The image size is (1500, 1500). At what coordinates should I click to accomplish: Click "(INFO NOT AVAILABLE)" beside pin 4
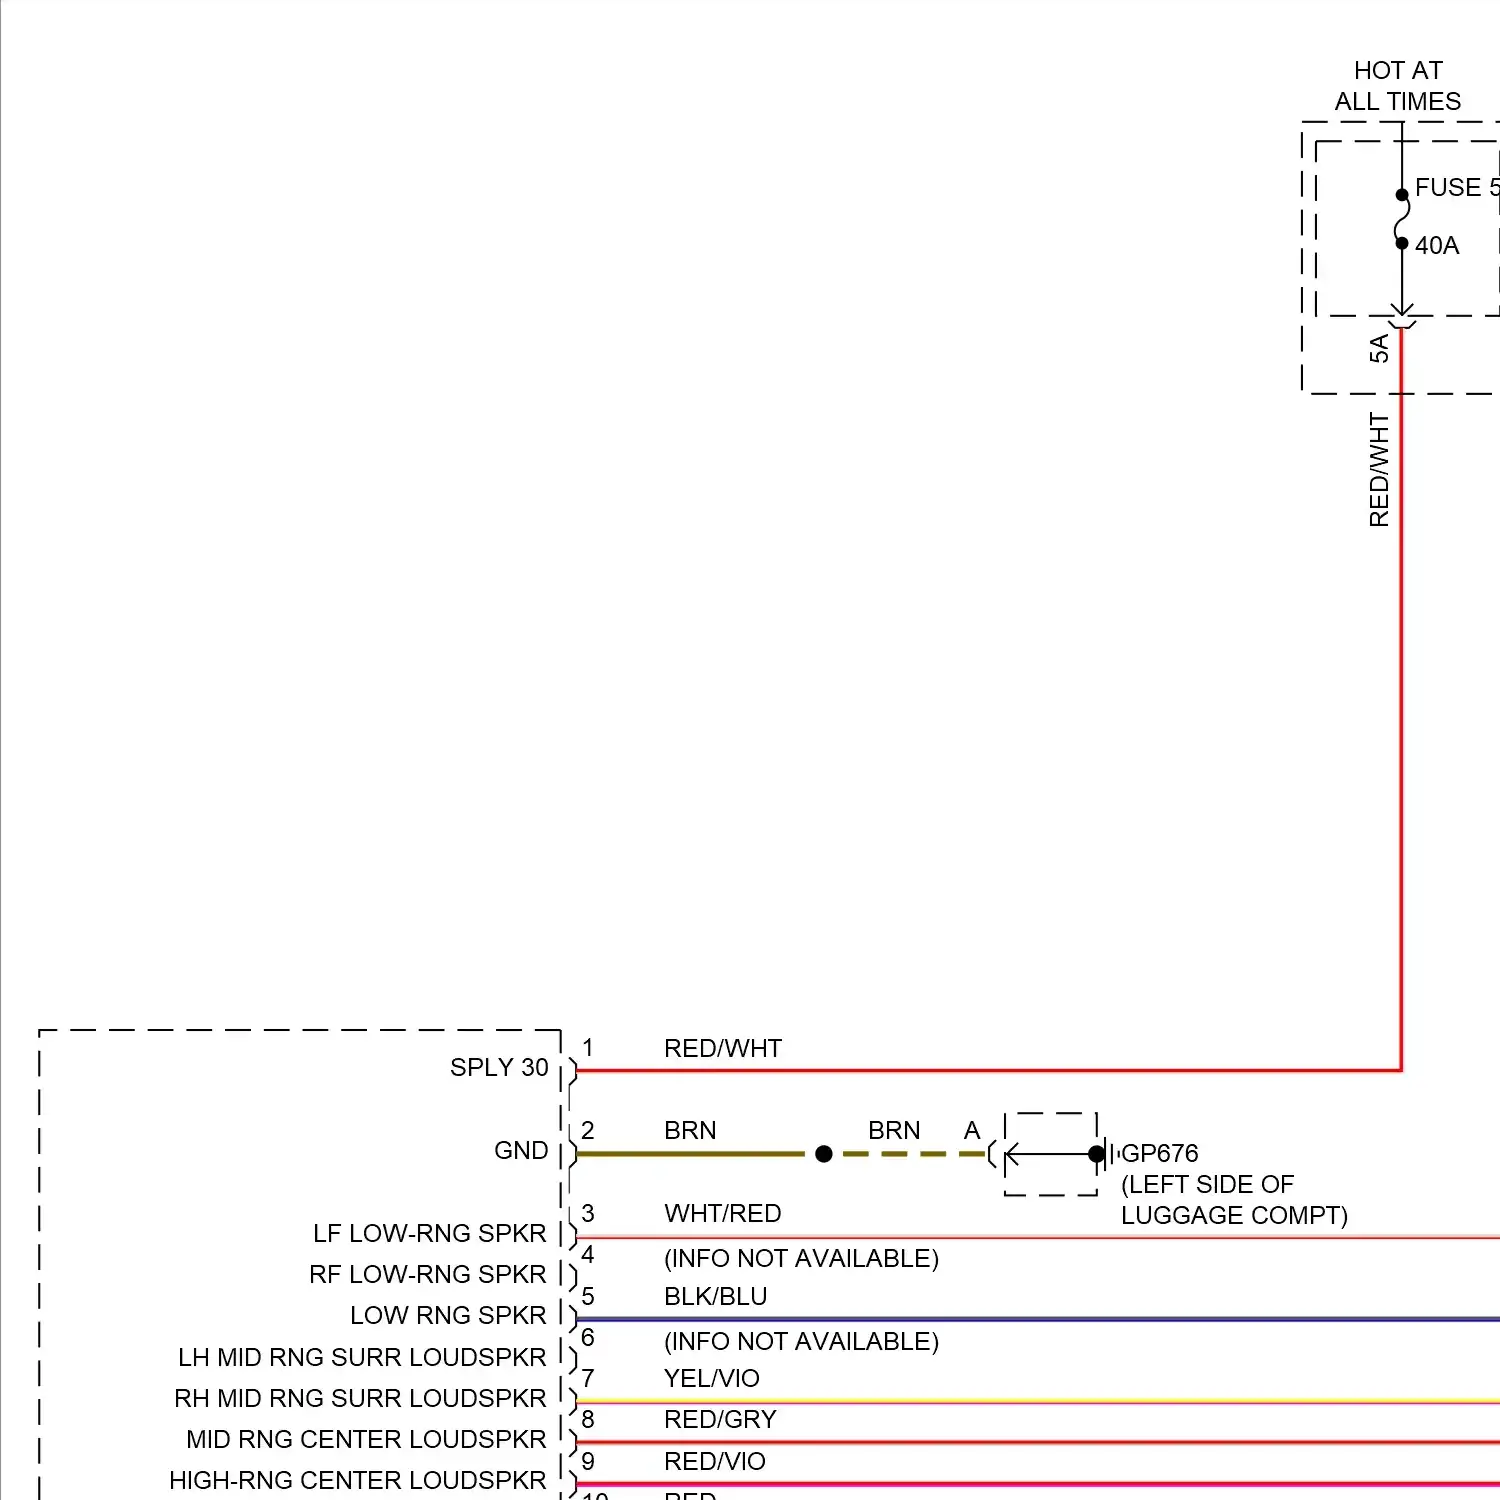pos(802,1258)
